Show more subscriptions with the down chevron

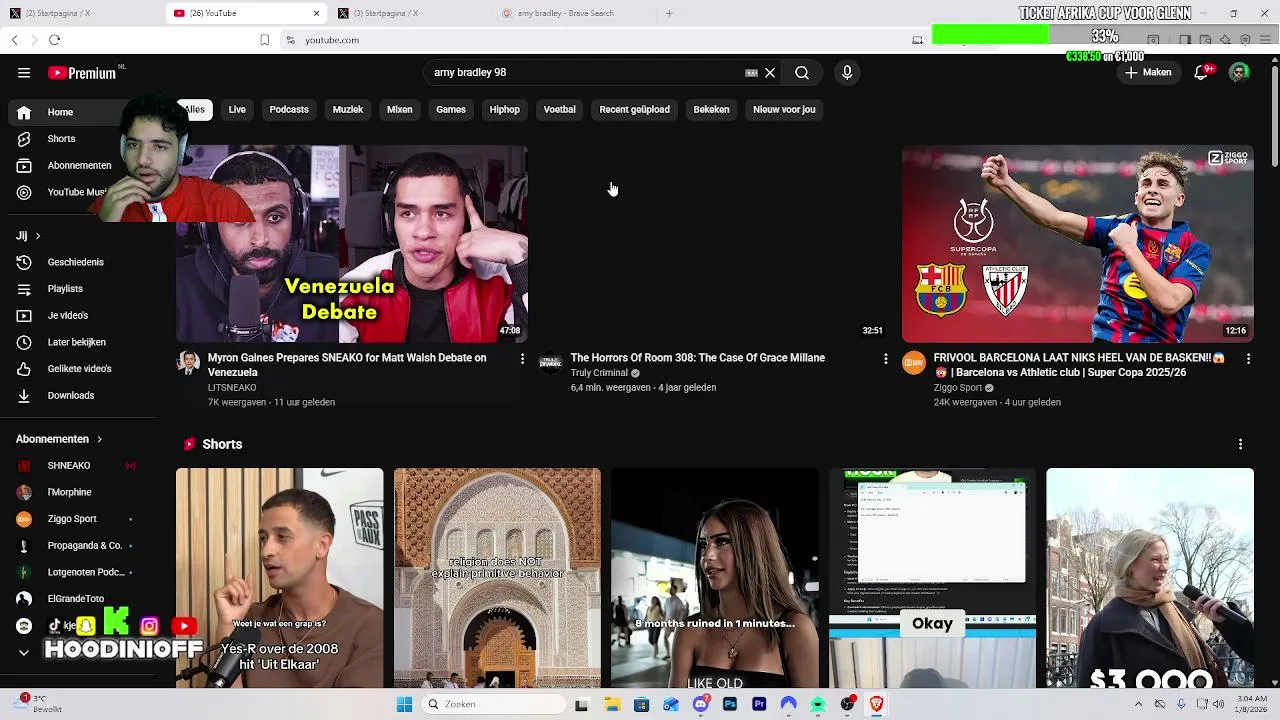24,652
